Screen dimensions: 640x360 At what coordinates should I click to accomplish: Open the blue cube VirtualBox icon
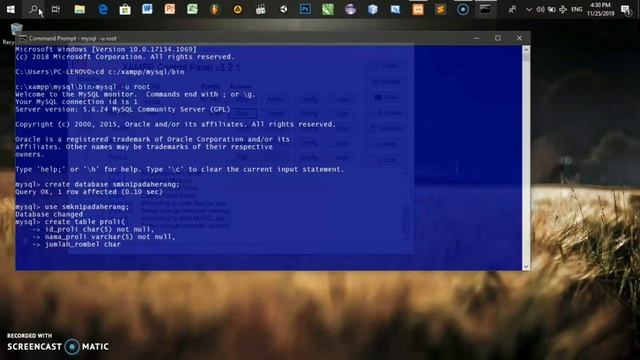[373, 9]
